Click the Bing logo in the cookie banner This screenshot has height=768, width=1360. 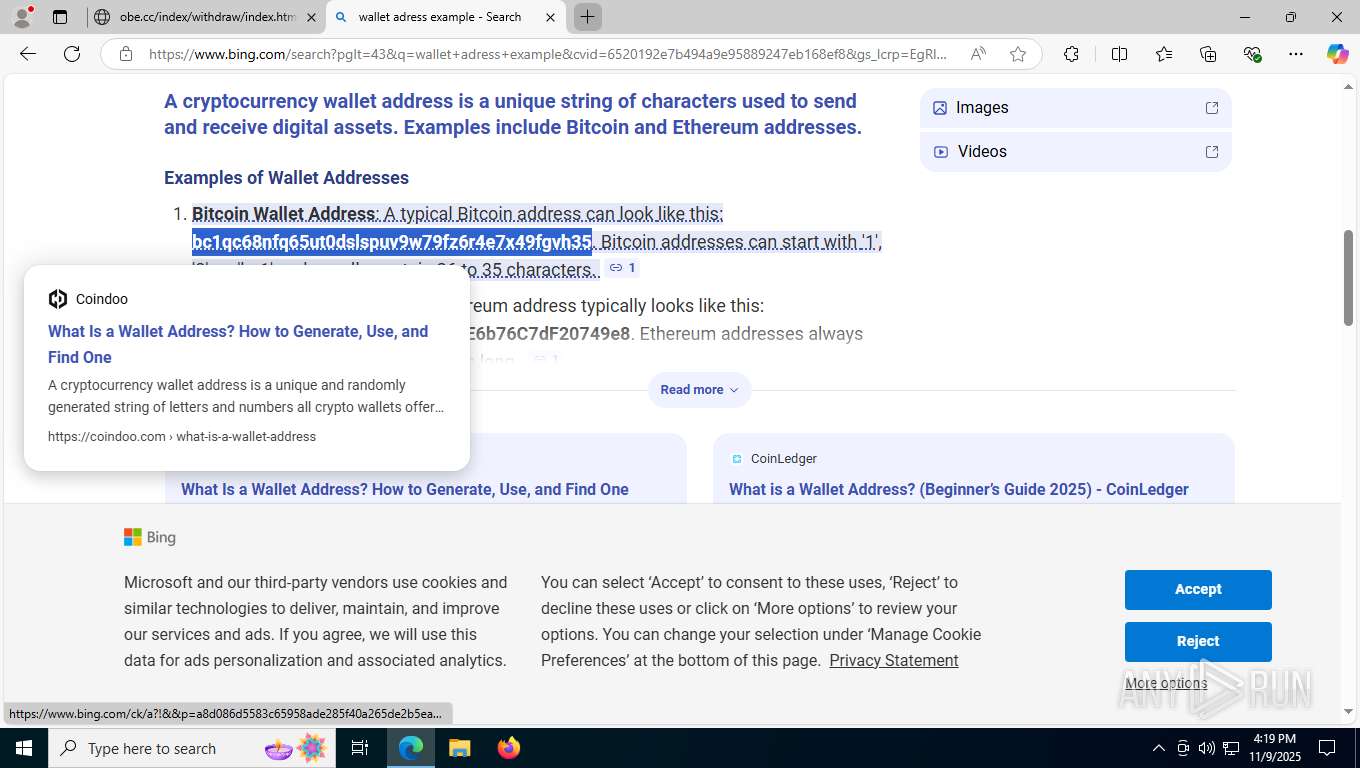point(150,537)
